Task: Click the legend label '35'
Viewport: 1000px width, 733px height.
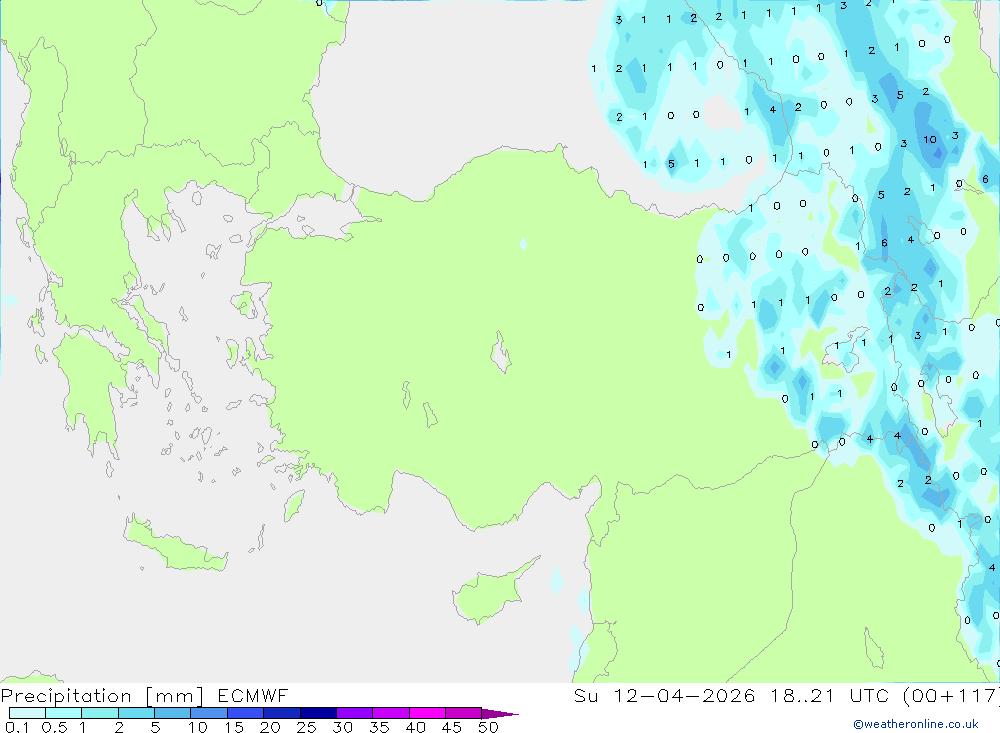Action: 379,727
